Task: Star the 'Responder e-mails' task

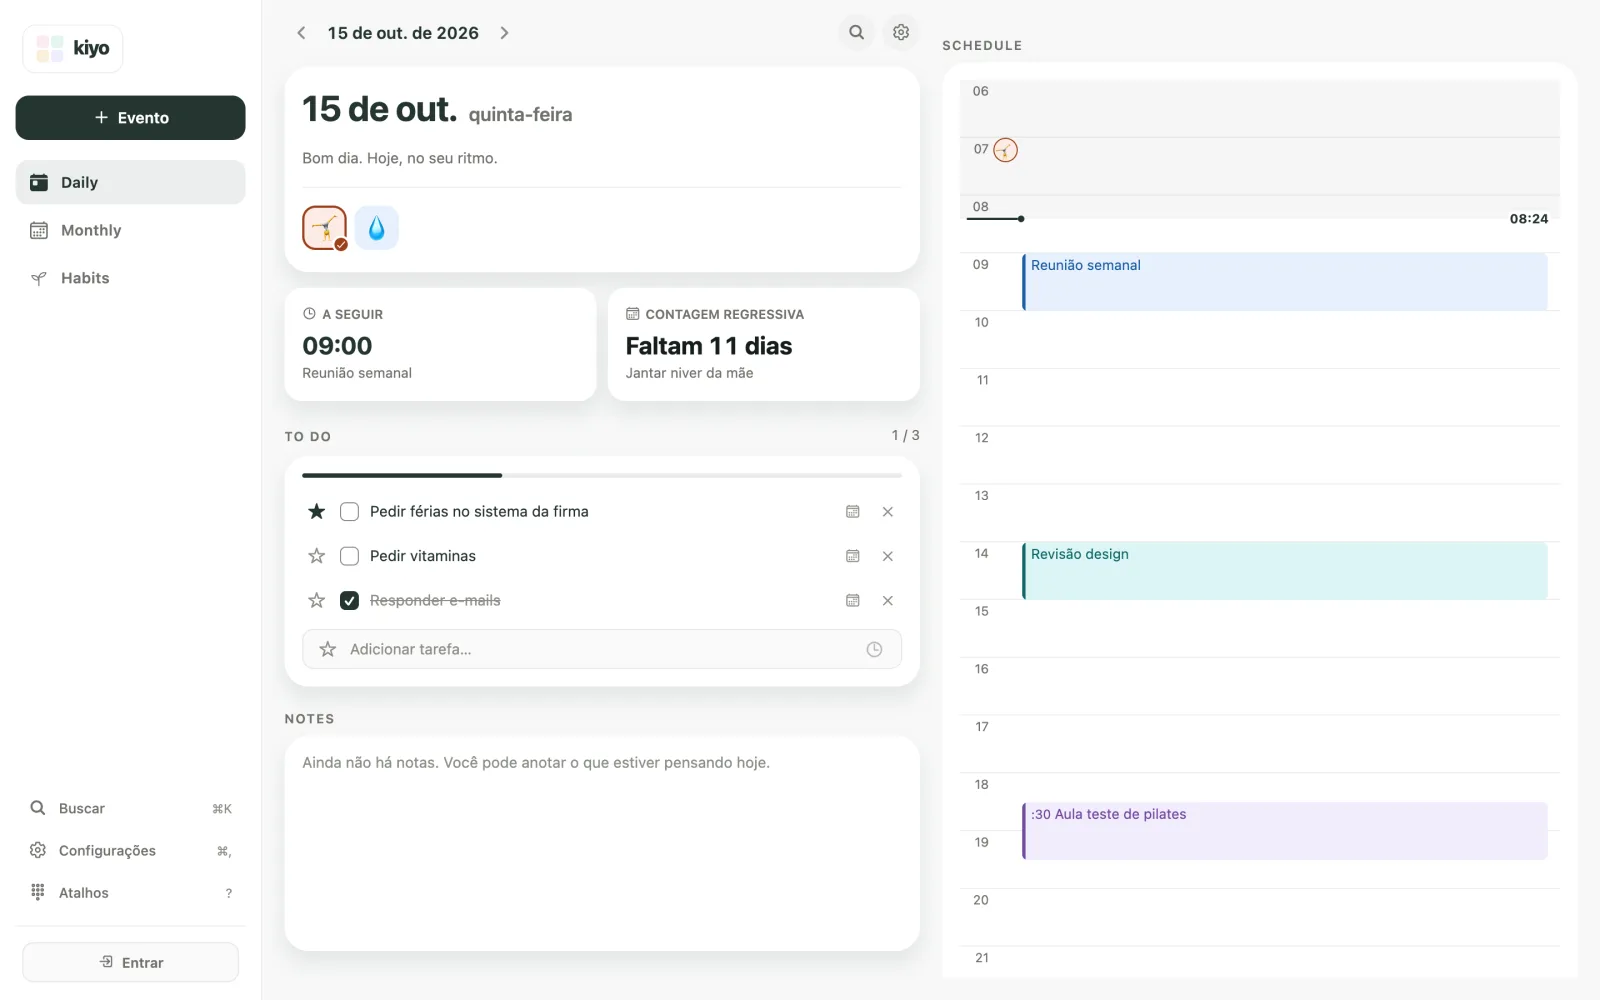Action: pyautogui.click(x=317, y=600)
